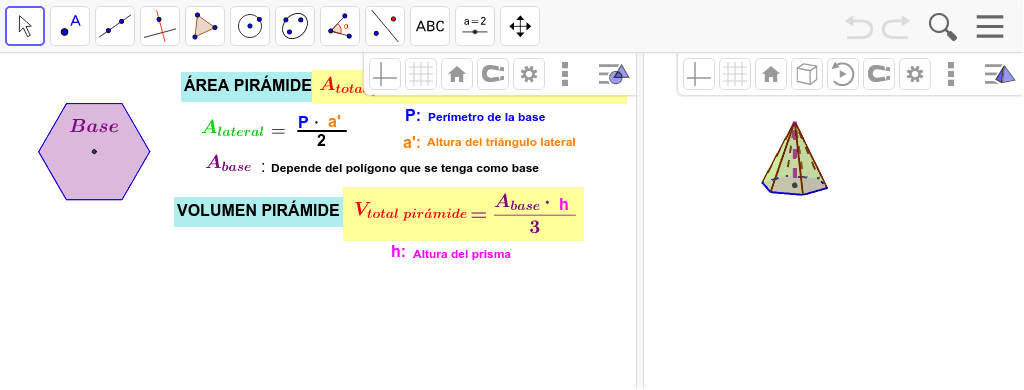Undo the last action

[x=859, y=27]
